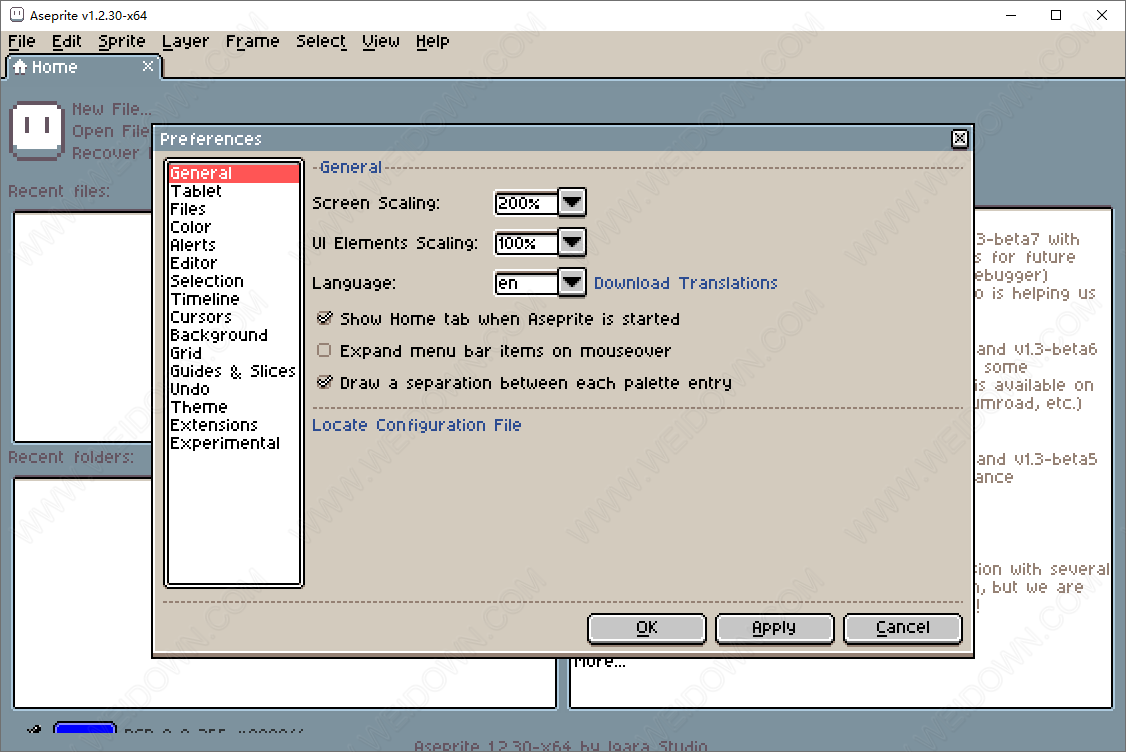
Task: Select Selection in preferences list
Action: coord(233,281)
